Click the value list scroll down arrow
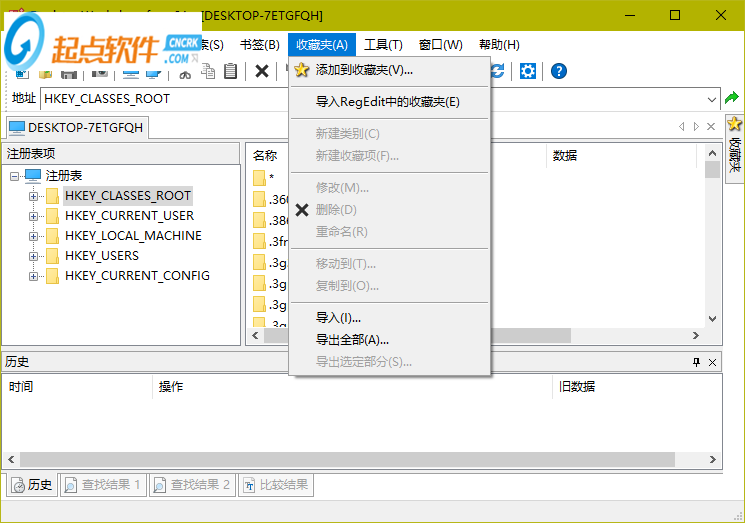 pyautogui.click(x=712, y=319)
